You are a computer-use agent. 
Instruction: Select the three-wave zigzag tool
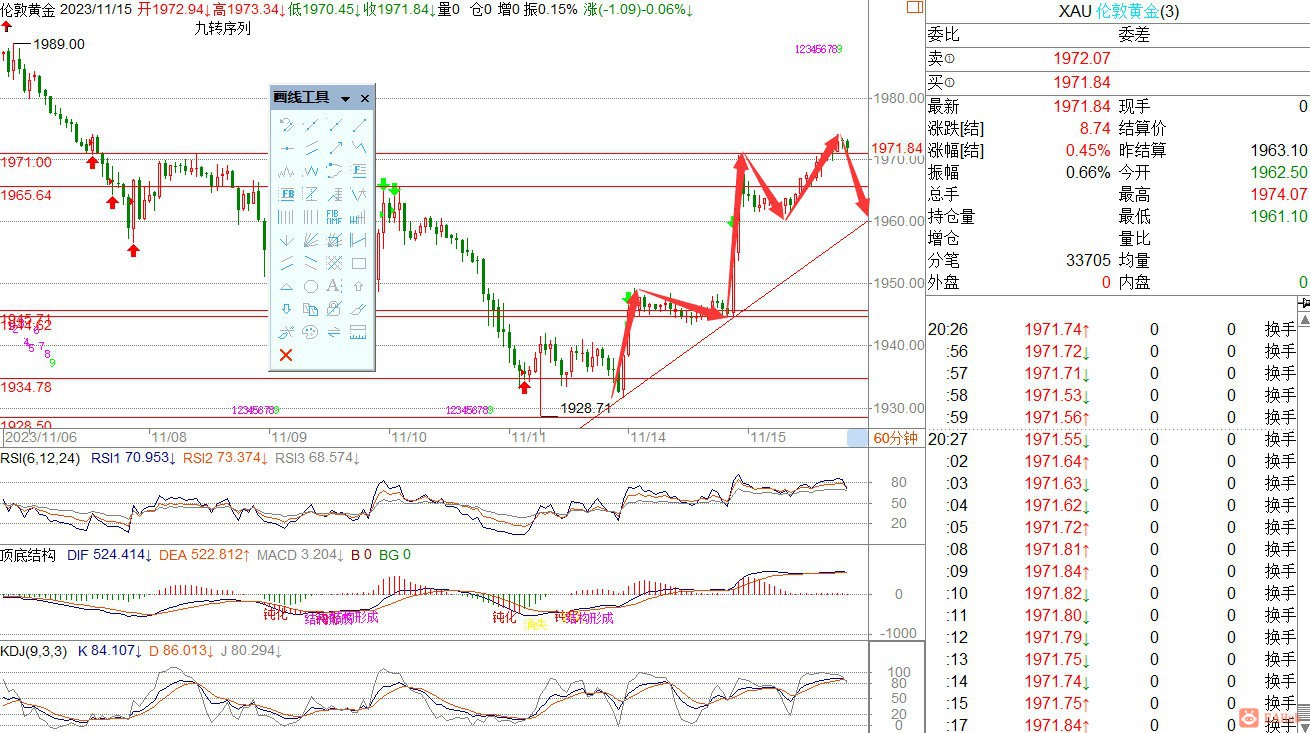pos(359,148)
